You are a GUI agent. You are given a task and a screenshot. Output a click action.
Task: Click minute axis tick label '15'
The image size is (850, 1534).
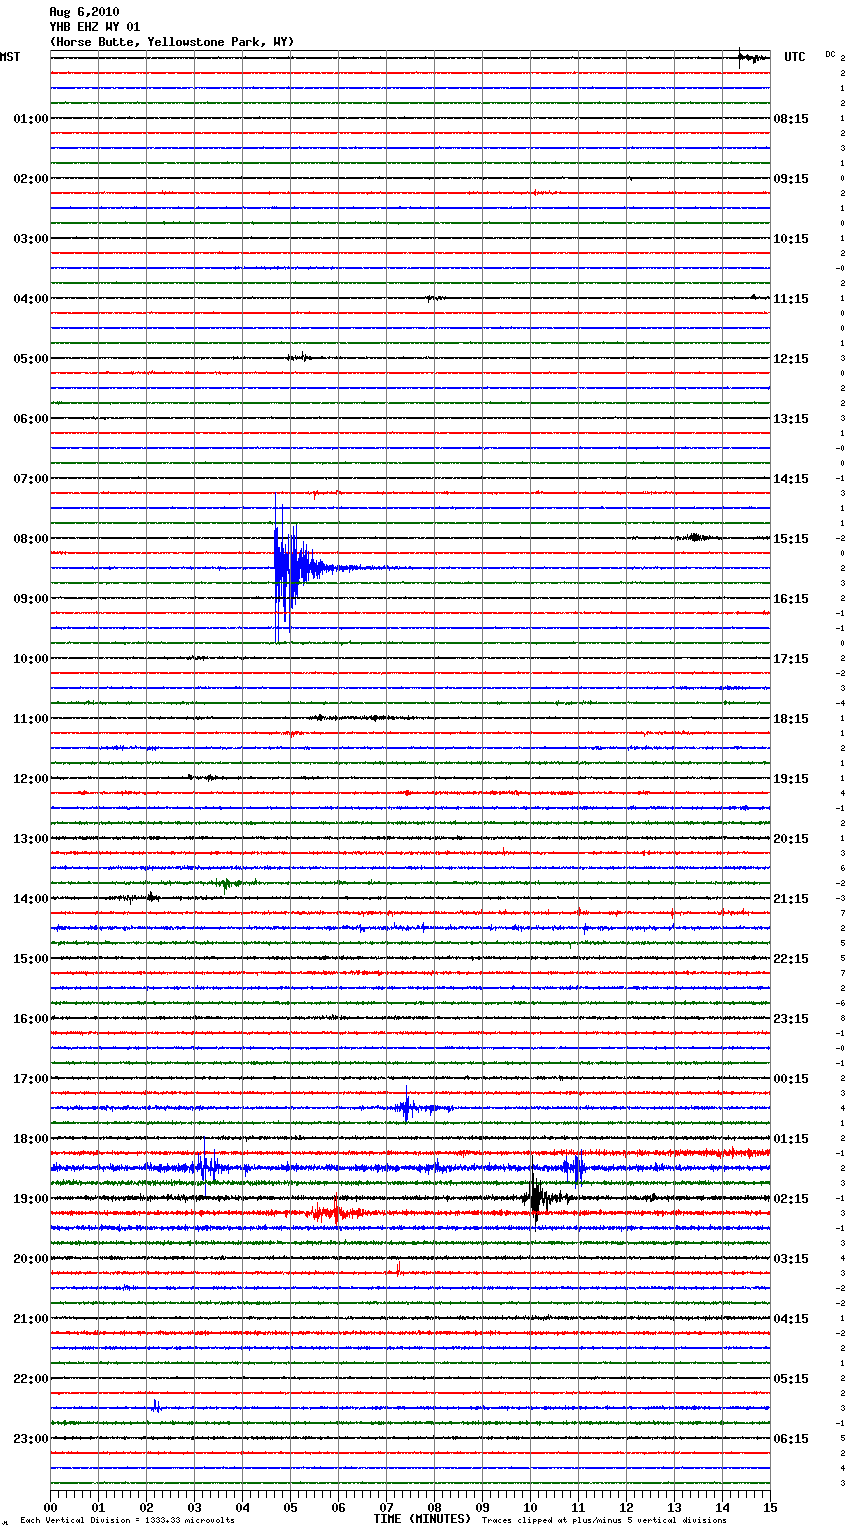[x=770, y=1507]
